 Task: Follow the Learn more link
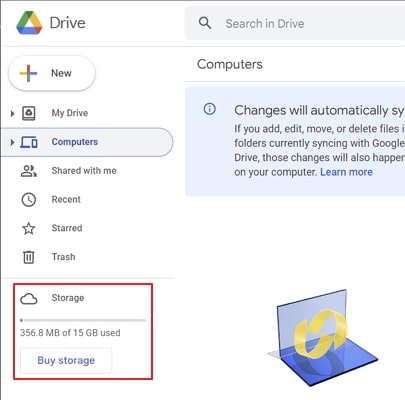click(x=346, y=172)
